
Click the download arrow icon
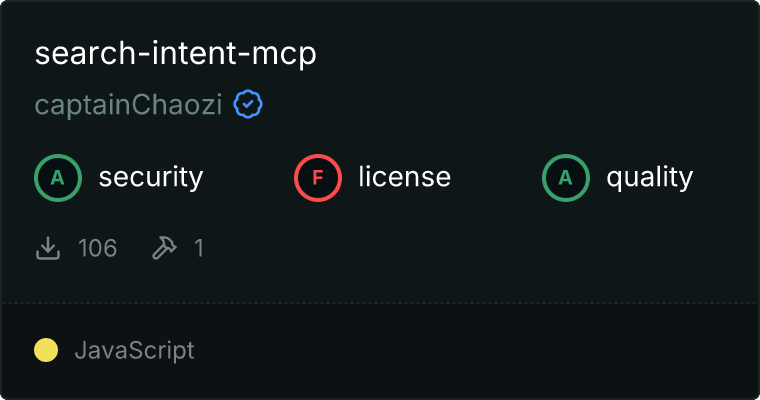(48, 248)
